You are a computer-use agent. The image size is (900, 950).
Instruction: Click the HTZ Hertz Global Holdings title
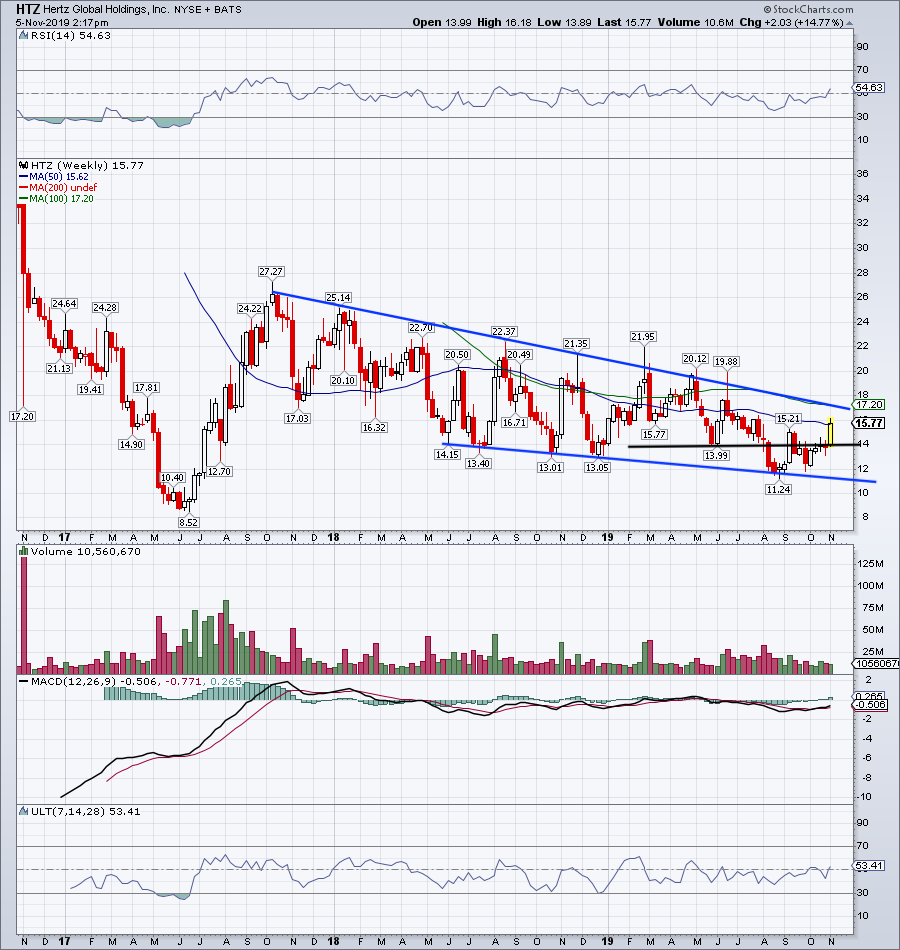point(93,9)
